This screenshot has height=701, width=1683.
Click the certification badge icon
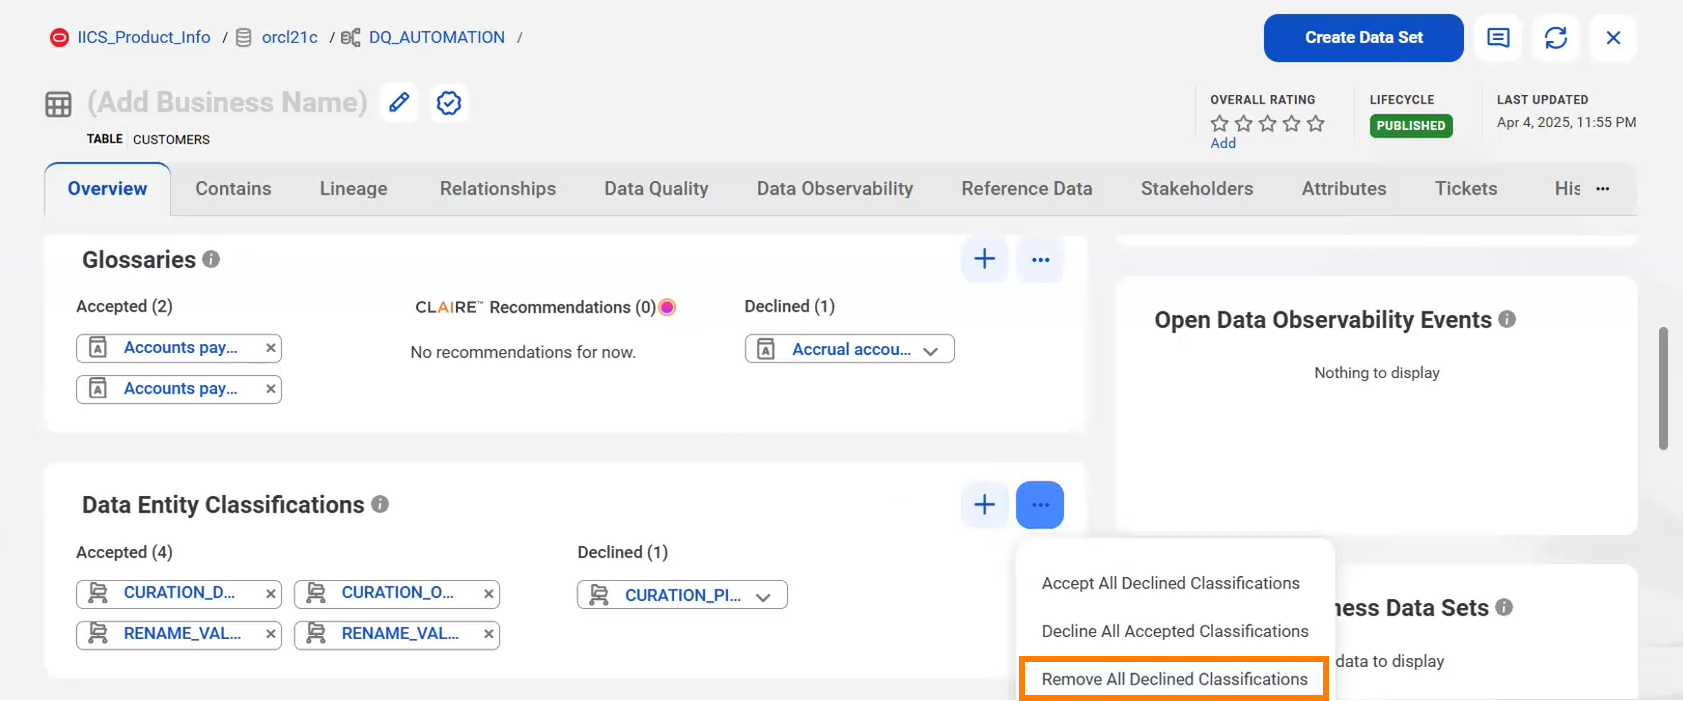[449, 102]
